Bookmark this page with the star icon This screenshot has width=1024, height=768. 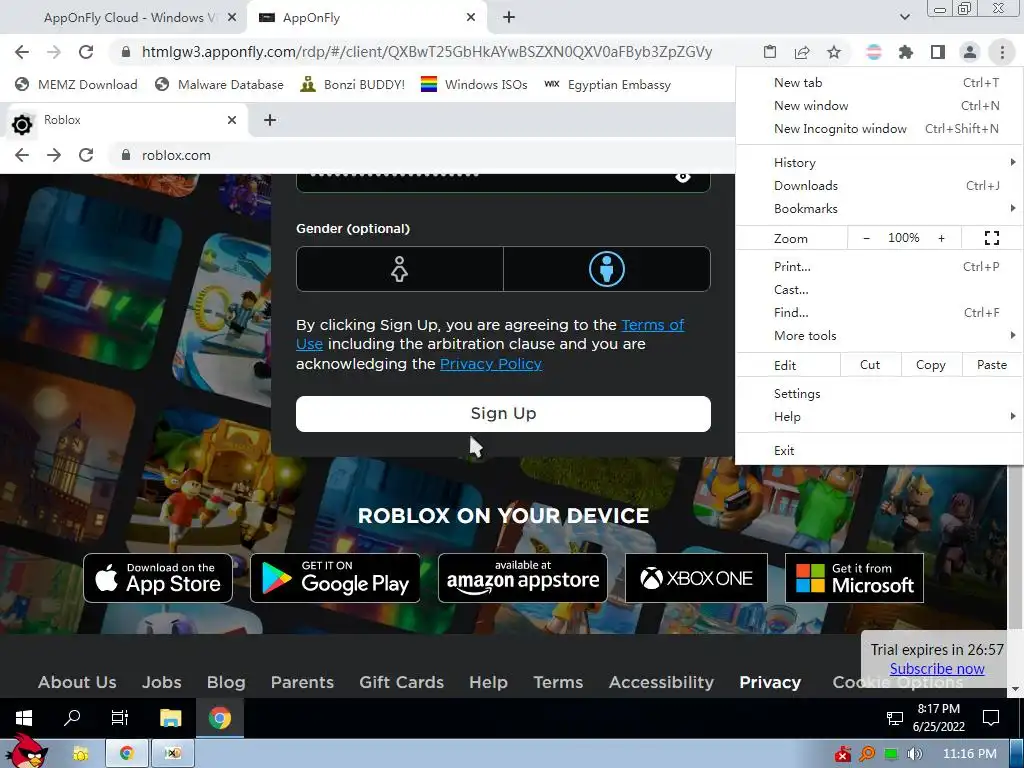(834, 52)
